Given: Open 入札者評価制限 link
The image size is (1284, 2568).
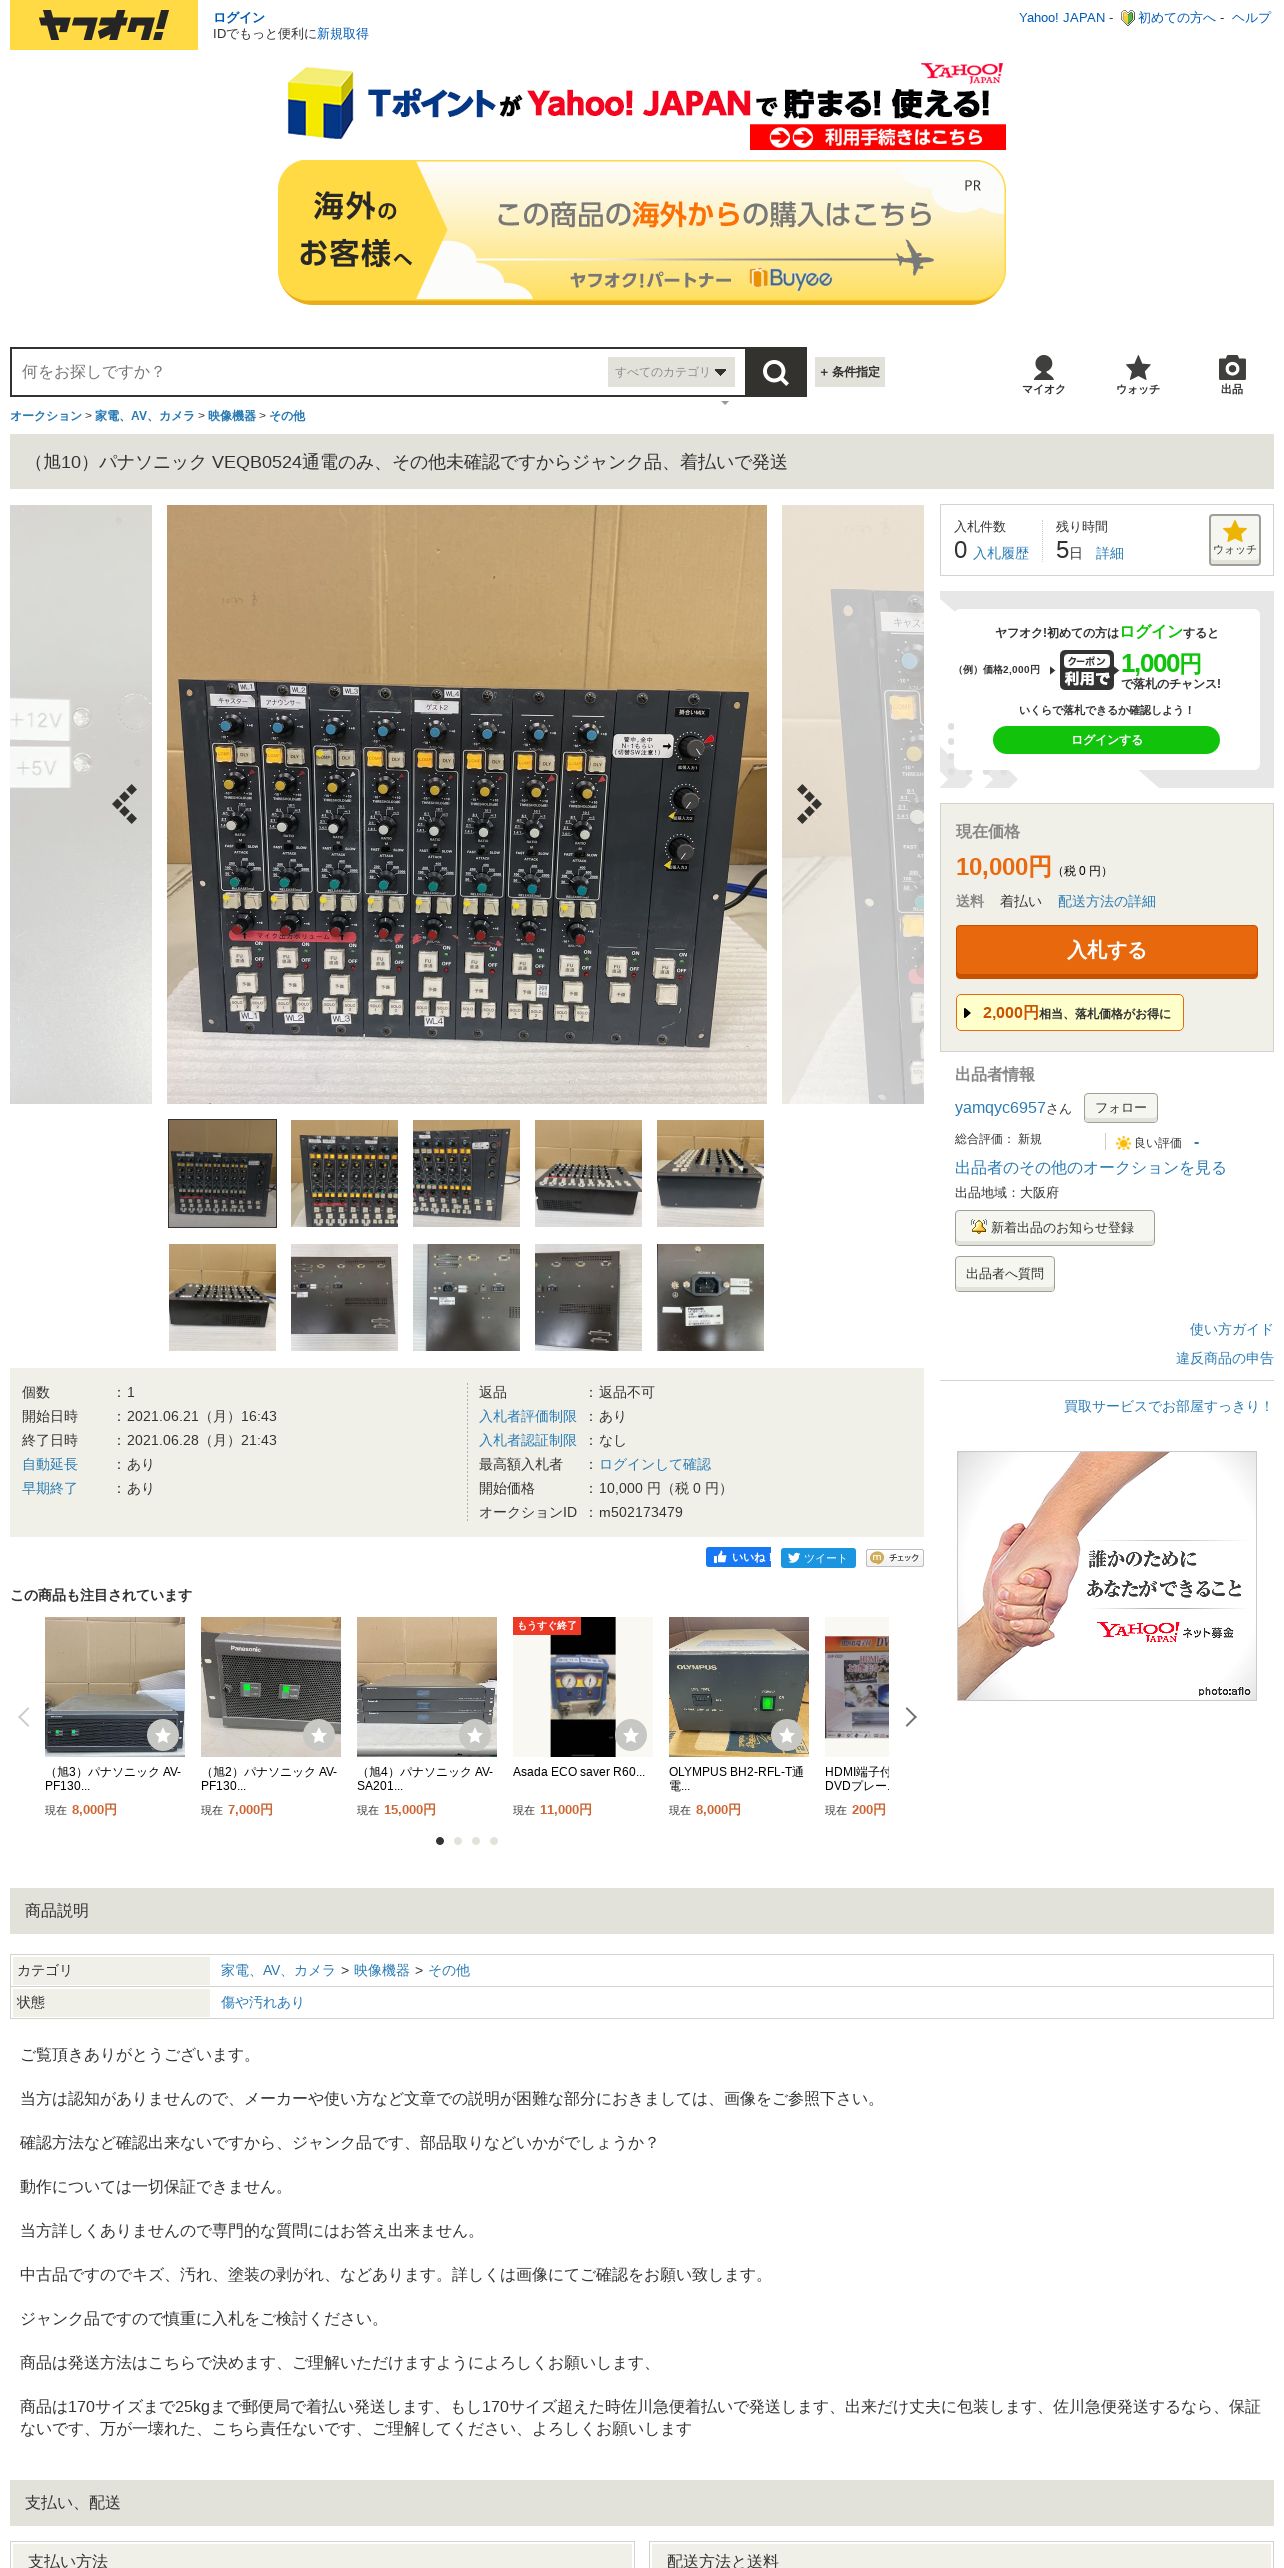Looking at the screenshot, I should (528, 1416).
